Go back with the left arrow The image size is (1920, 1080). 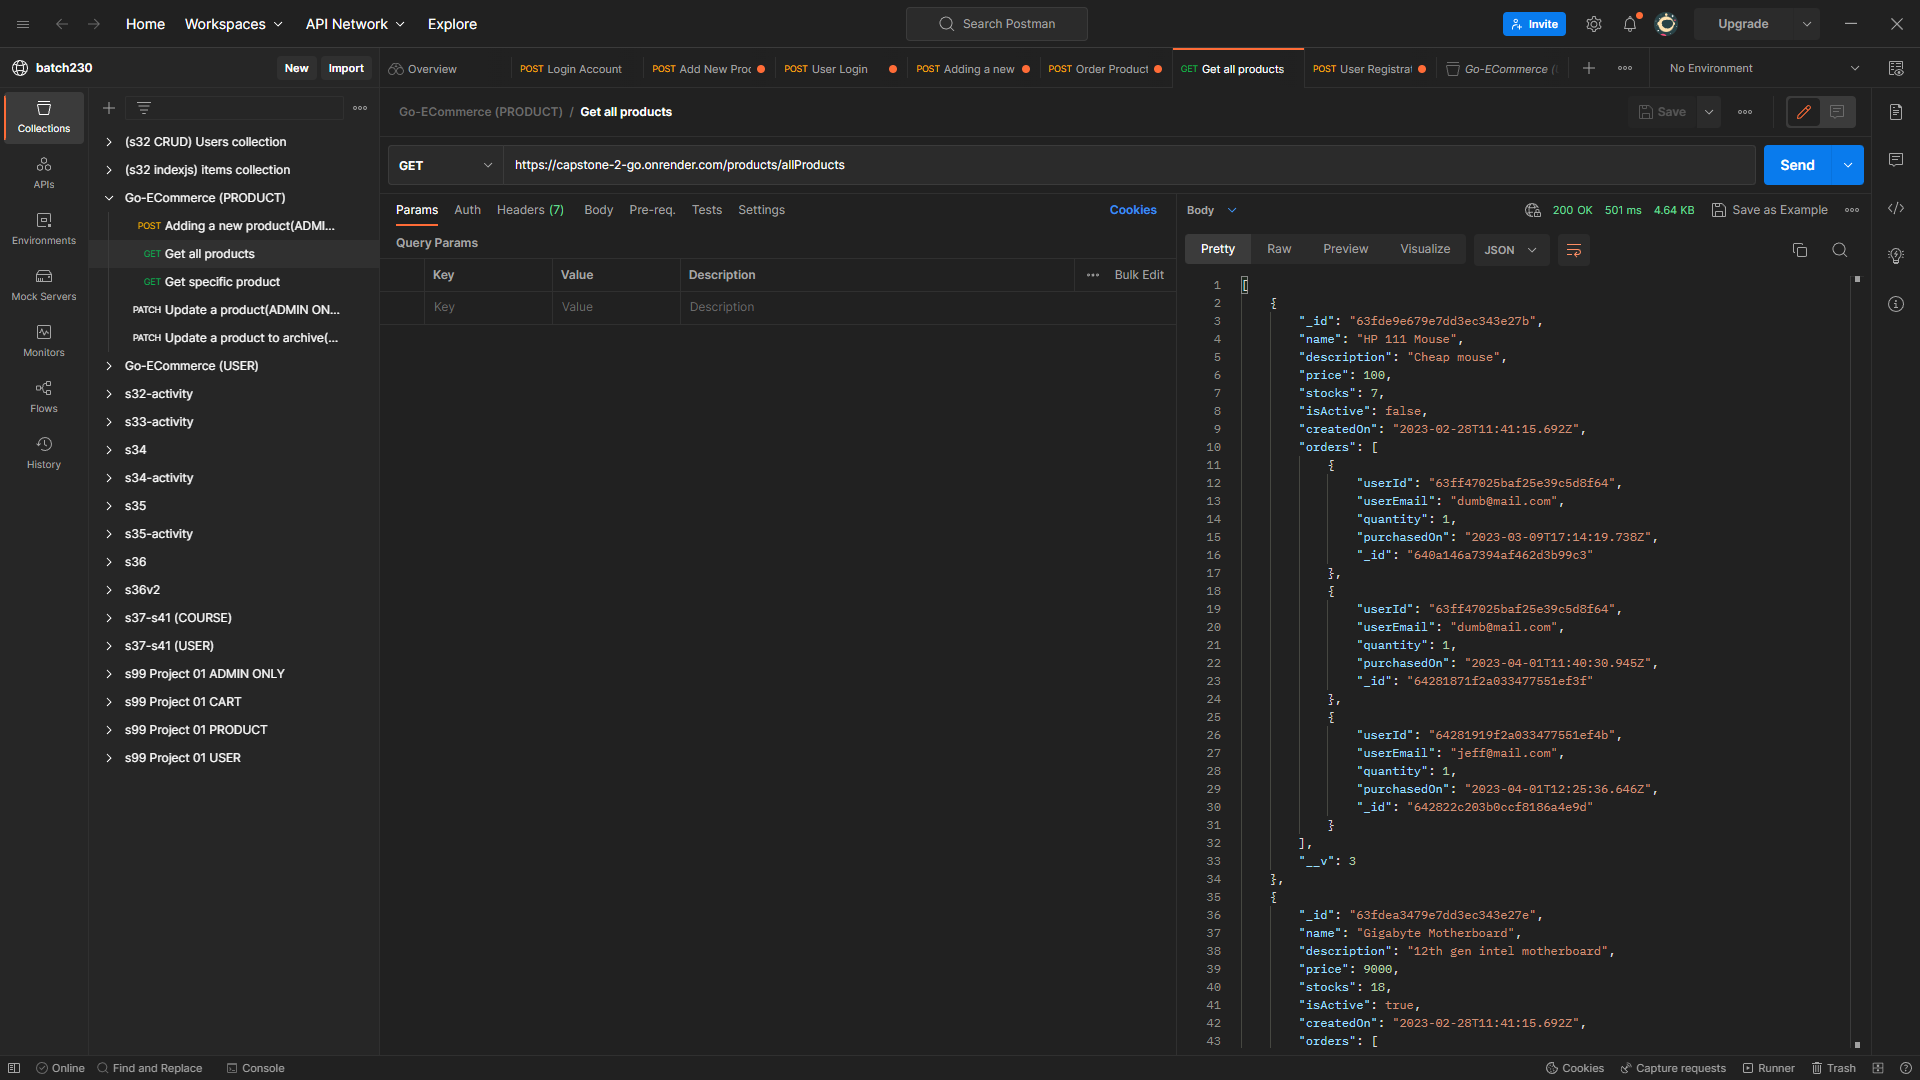coord(62,24)
